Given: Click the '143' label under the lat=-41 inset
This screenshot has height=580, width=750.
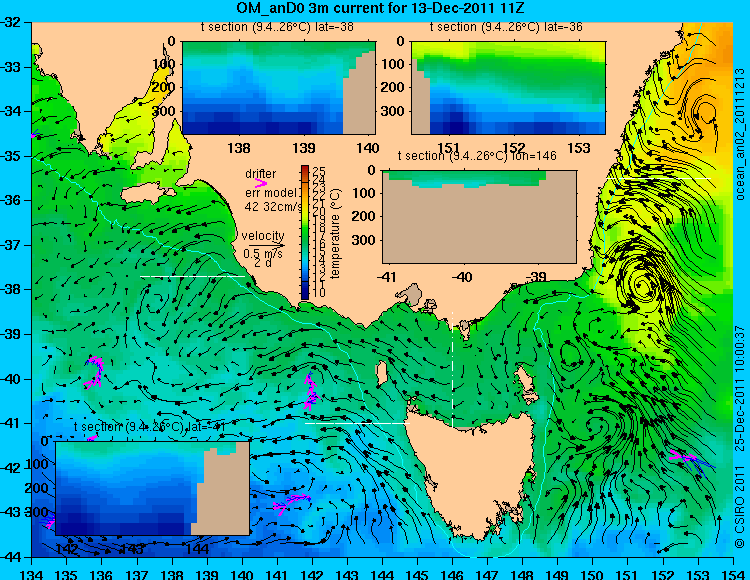Looking at the screenshot, I should 132,549.
